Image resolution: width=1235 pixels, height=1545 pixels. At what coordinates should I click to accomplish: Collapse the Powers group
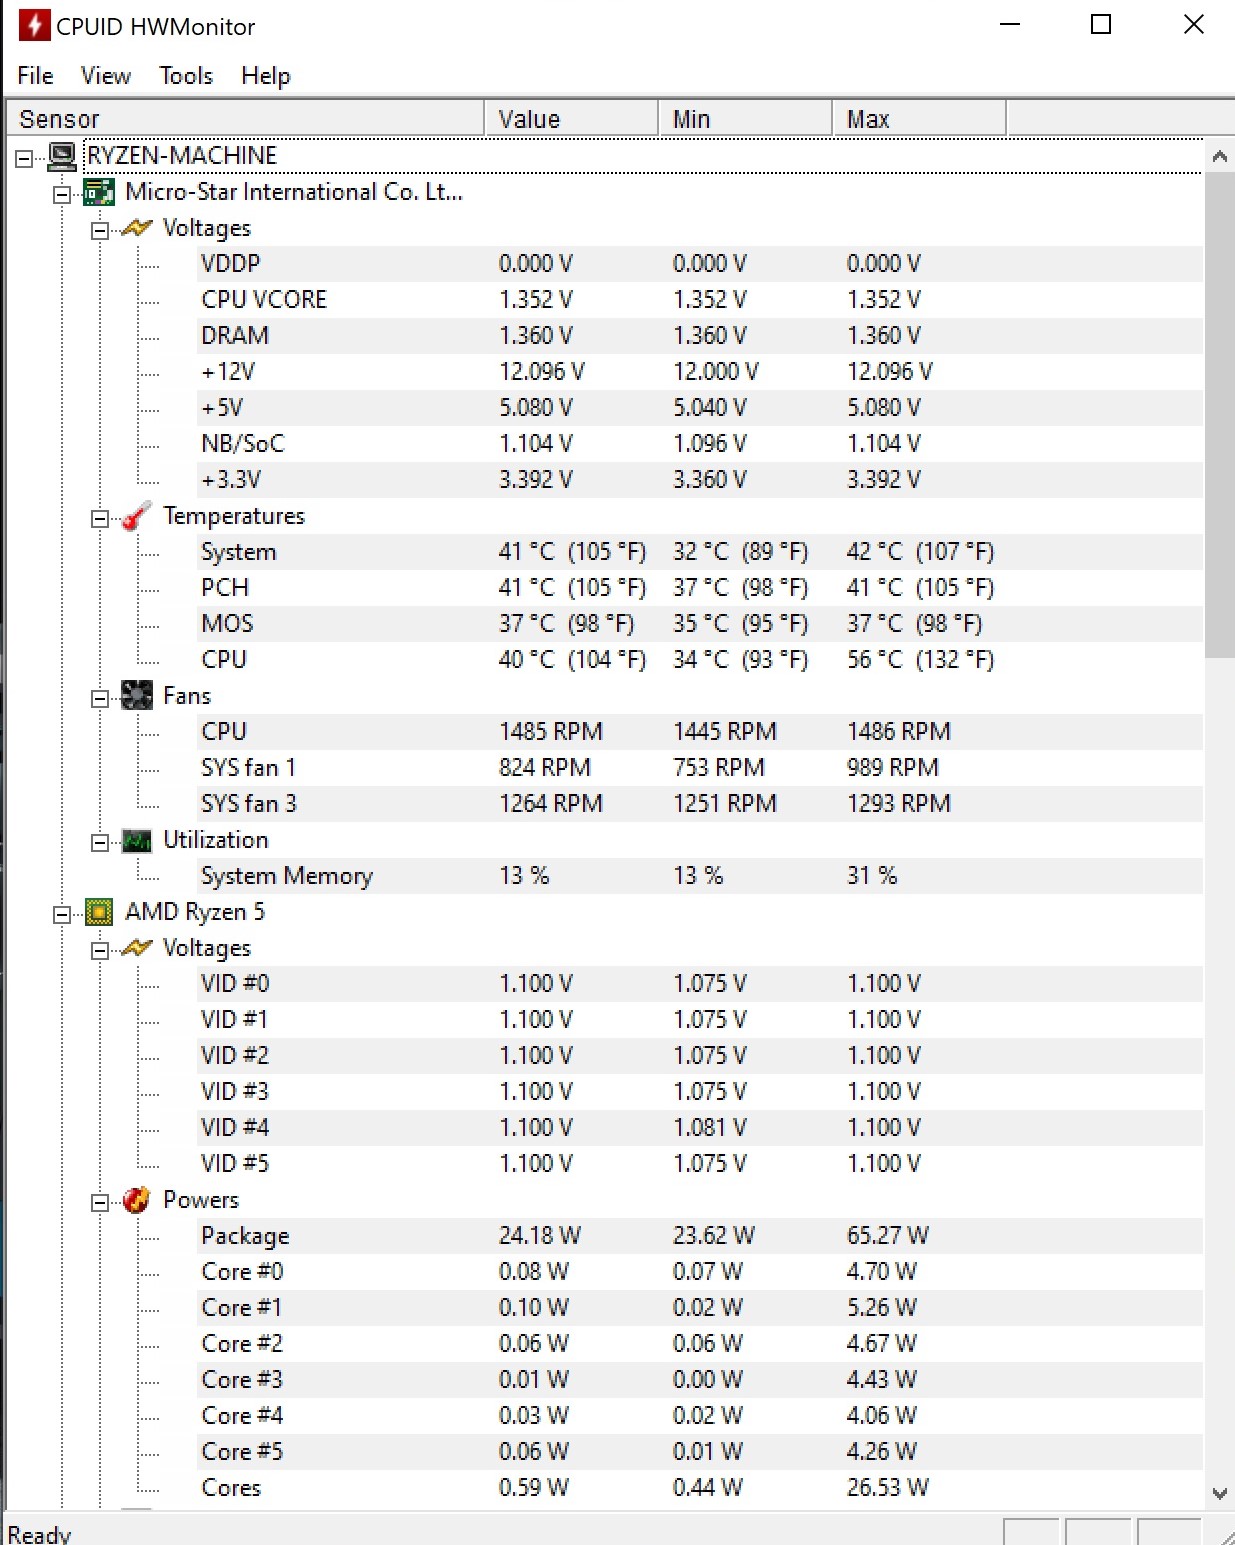point(99,1202)
